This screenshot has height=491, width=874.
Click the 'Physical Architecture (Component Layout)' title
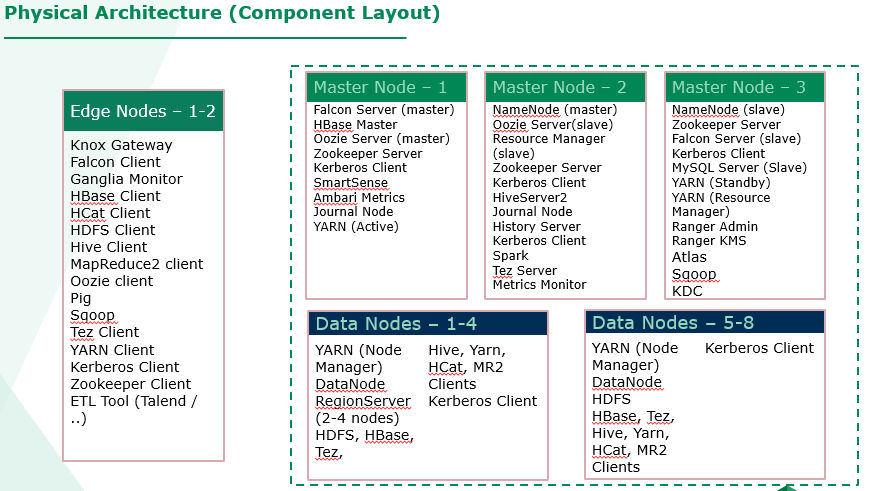[222, 13]
